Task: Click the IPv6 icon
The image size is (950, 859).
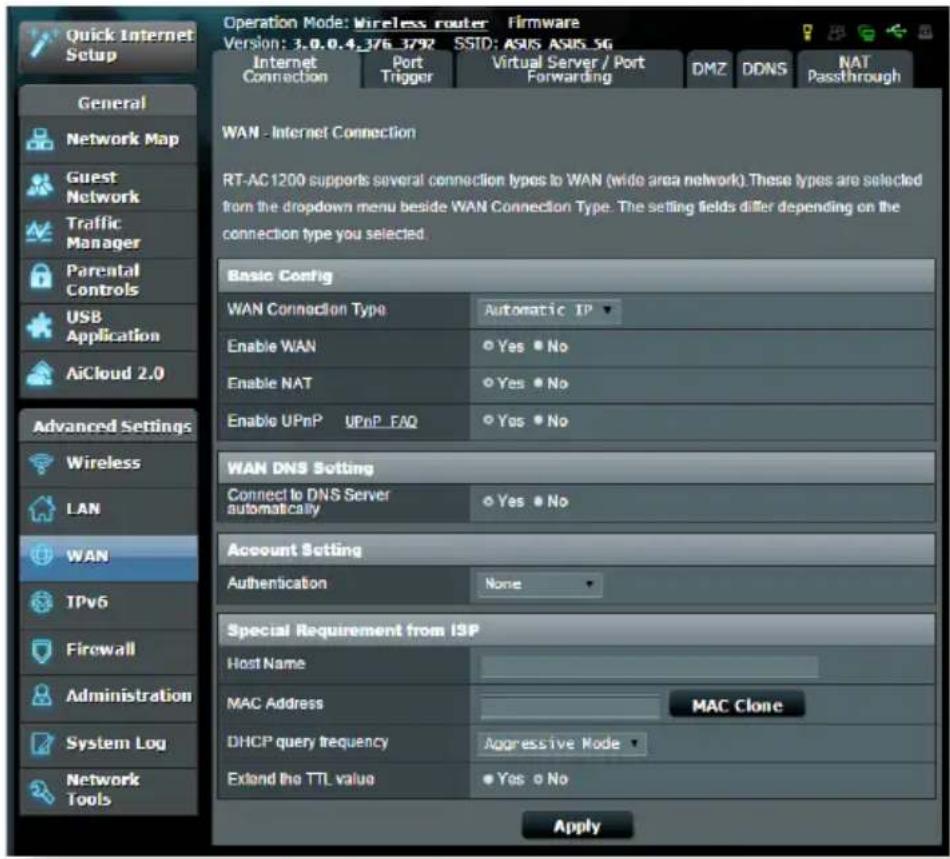Action: click(41, 602)
